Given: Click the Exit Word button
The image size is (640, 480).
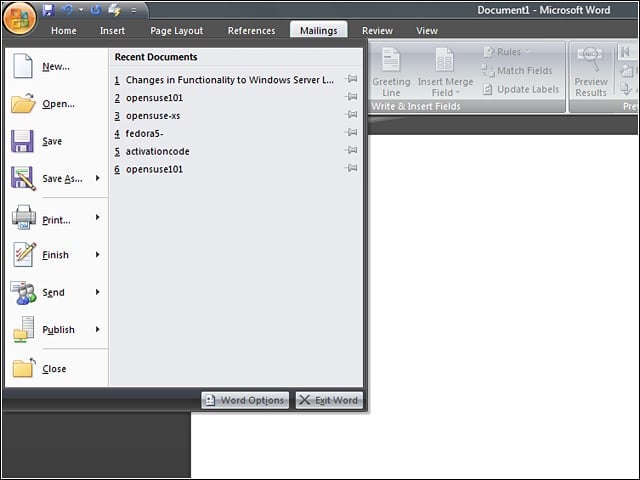Looking at the screenshot, I should click(329, 400).
